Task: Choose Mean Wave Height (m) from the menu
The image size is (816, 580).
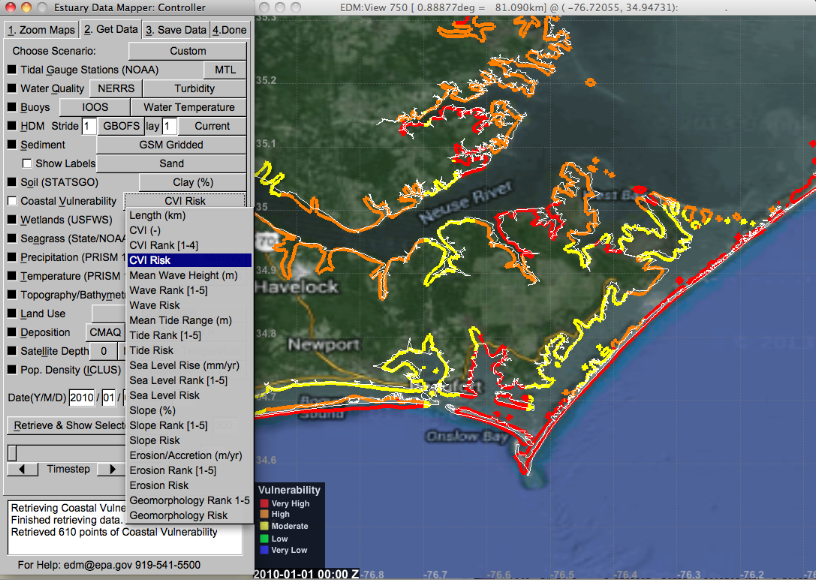Action: click(183, 275)
